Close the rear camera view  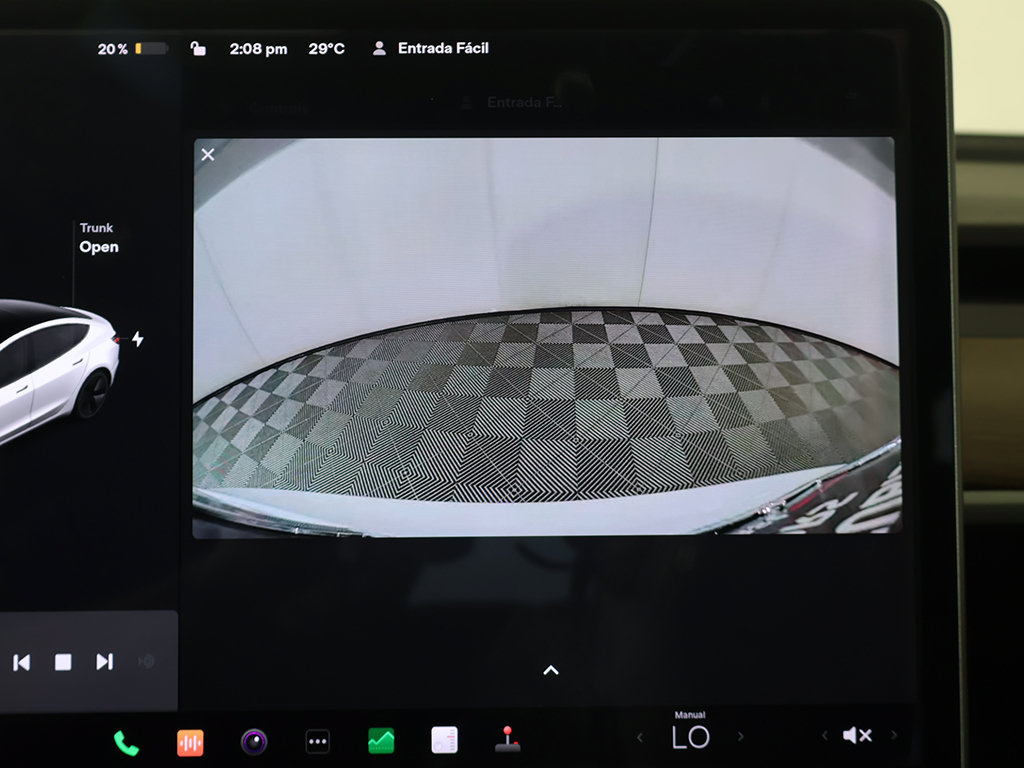coord(208,155)
